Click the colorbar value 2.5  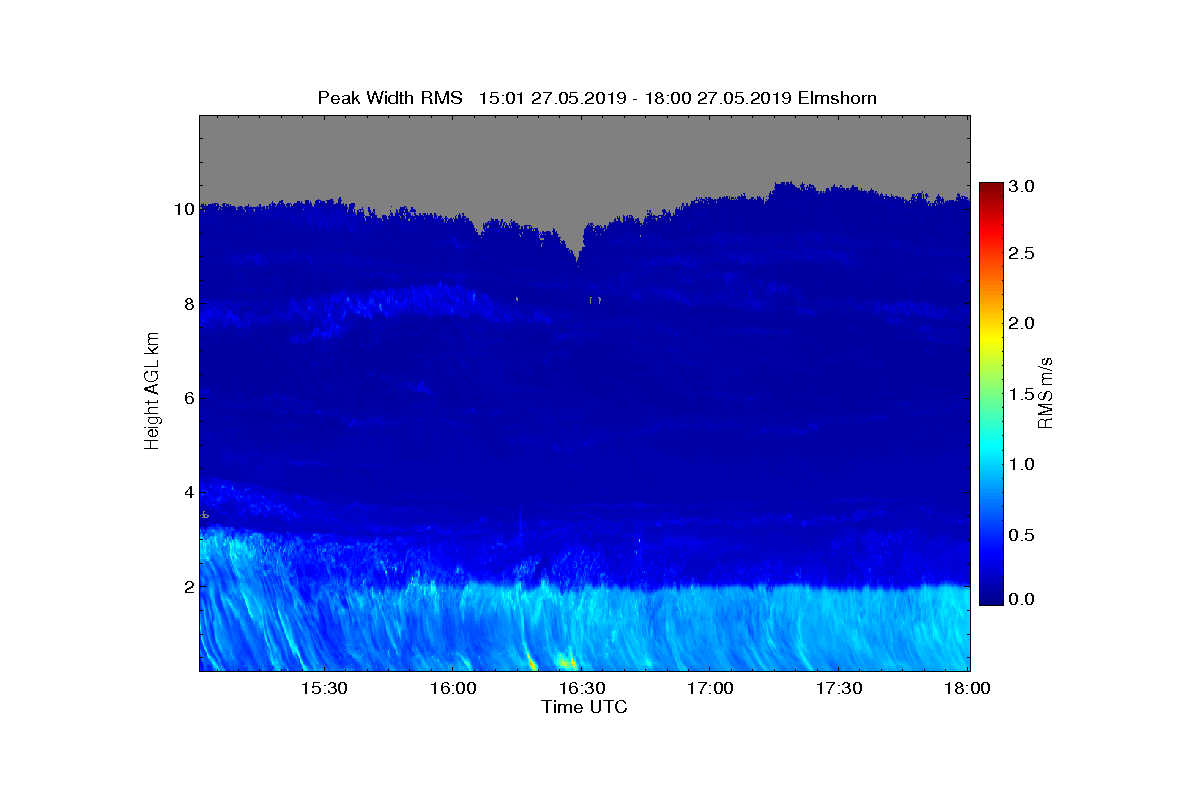(x=1022, y=254)
